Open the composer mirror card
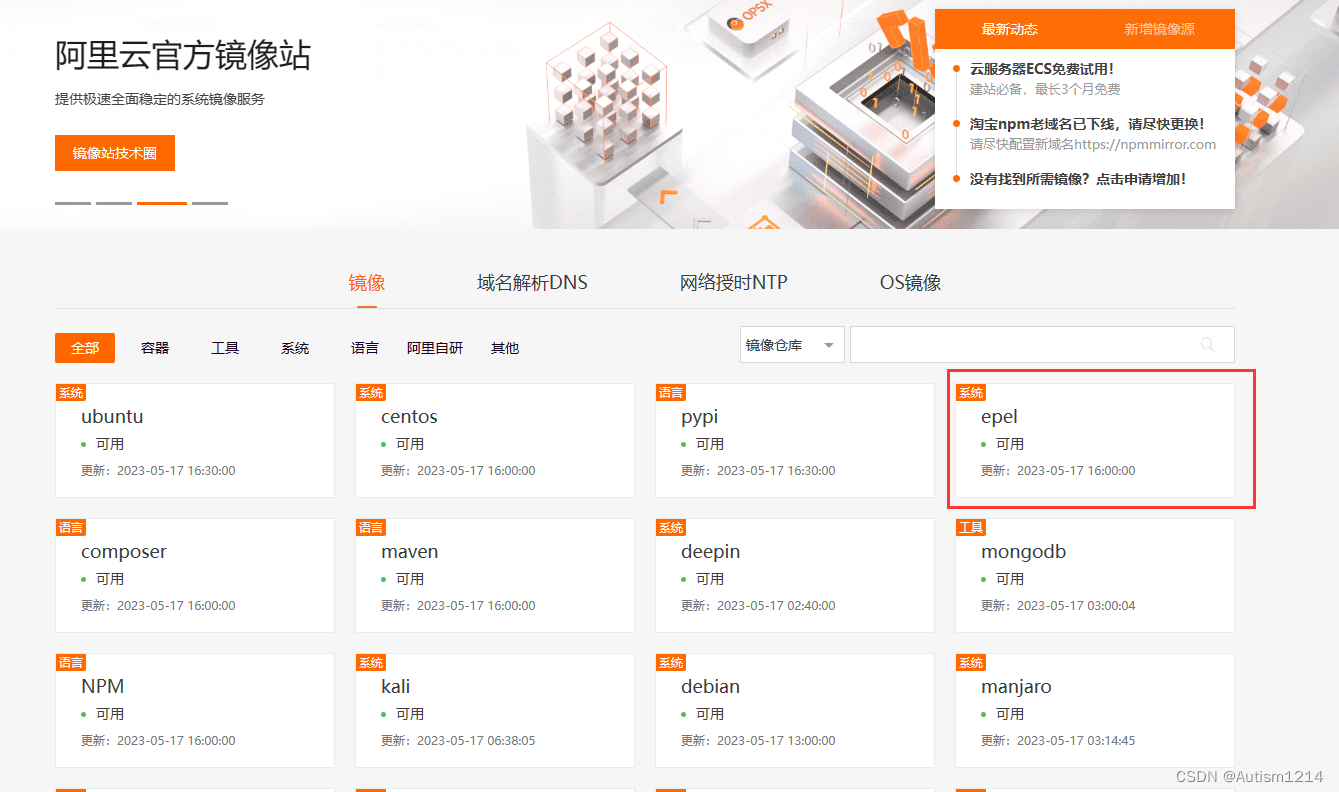The image size is (1339, 792). [x=195, y=575]
